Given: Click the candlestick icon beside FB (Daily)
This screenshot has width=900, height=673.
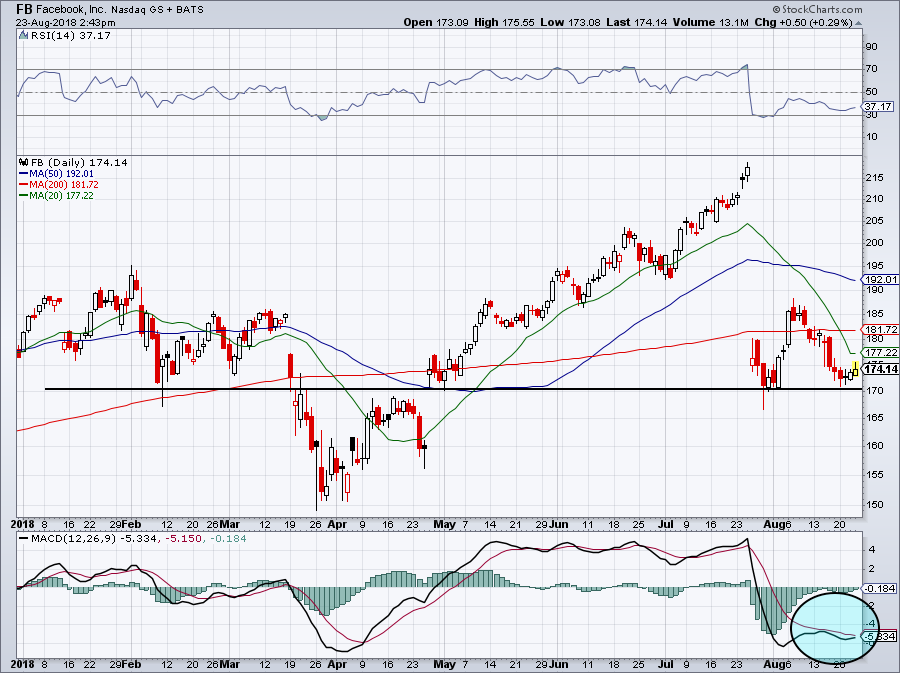Looking at the screenshot, I should (23, 162).
